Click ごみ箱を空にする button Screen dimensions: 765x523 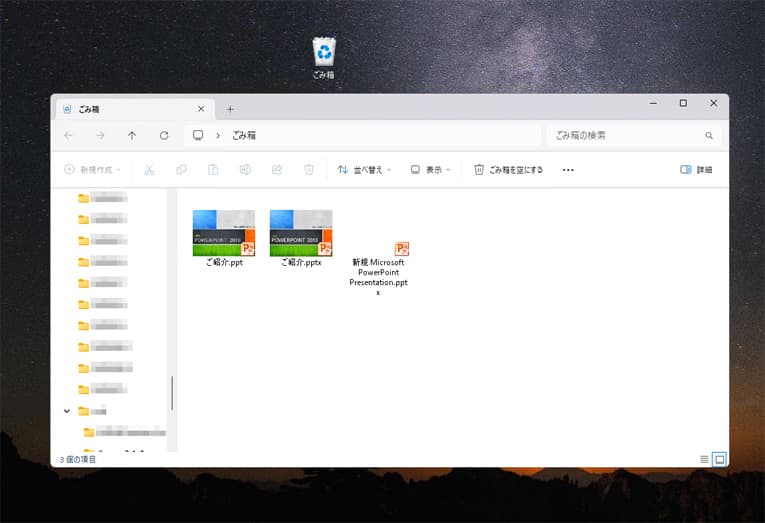[509, 170]
